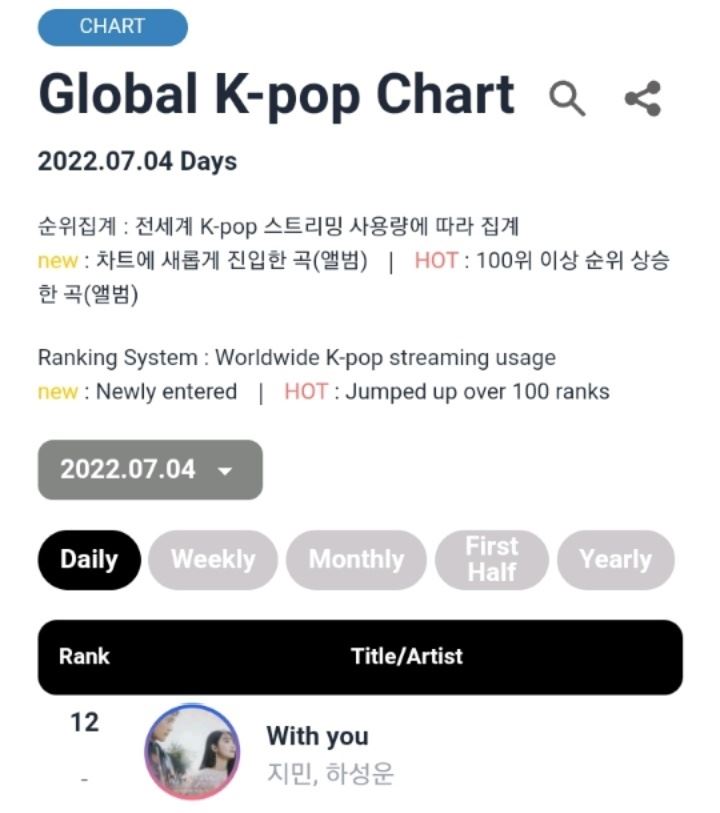Click the Rank column header
Image resolution: width=720 pixels, height=813 pixels.
(x=84, y=656)
